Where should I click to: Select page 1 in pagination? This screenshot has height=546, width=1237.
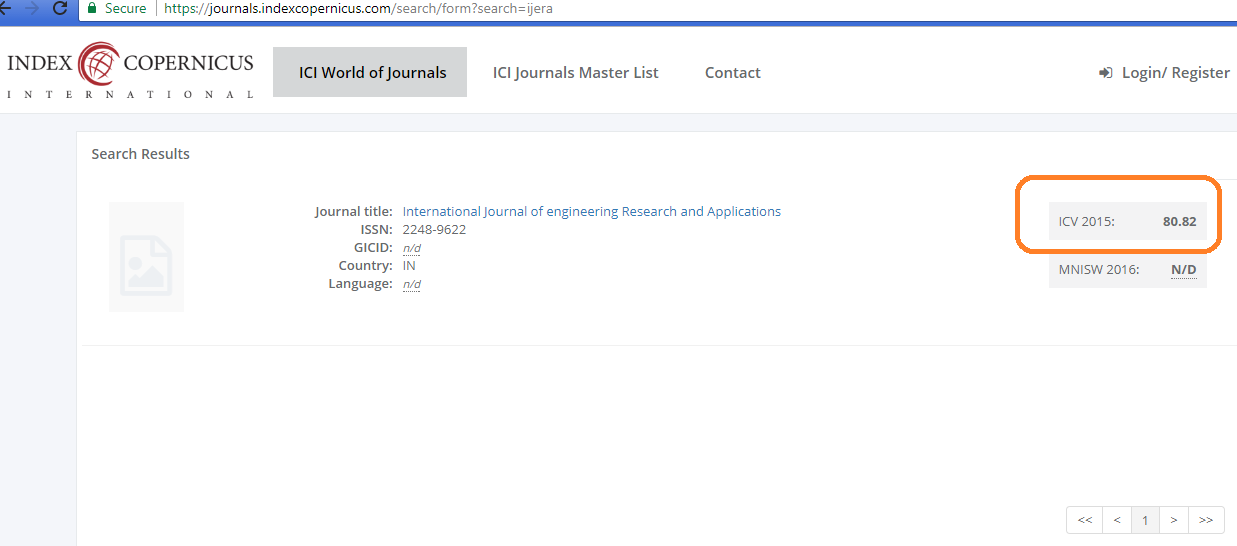(x=1146, y=520)
